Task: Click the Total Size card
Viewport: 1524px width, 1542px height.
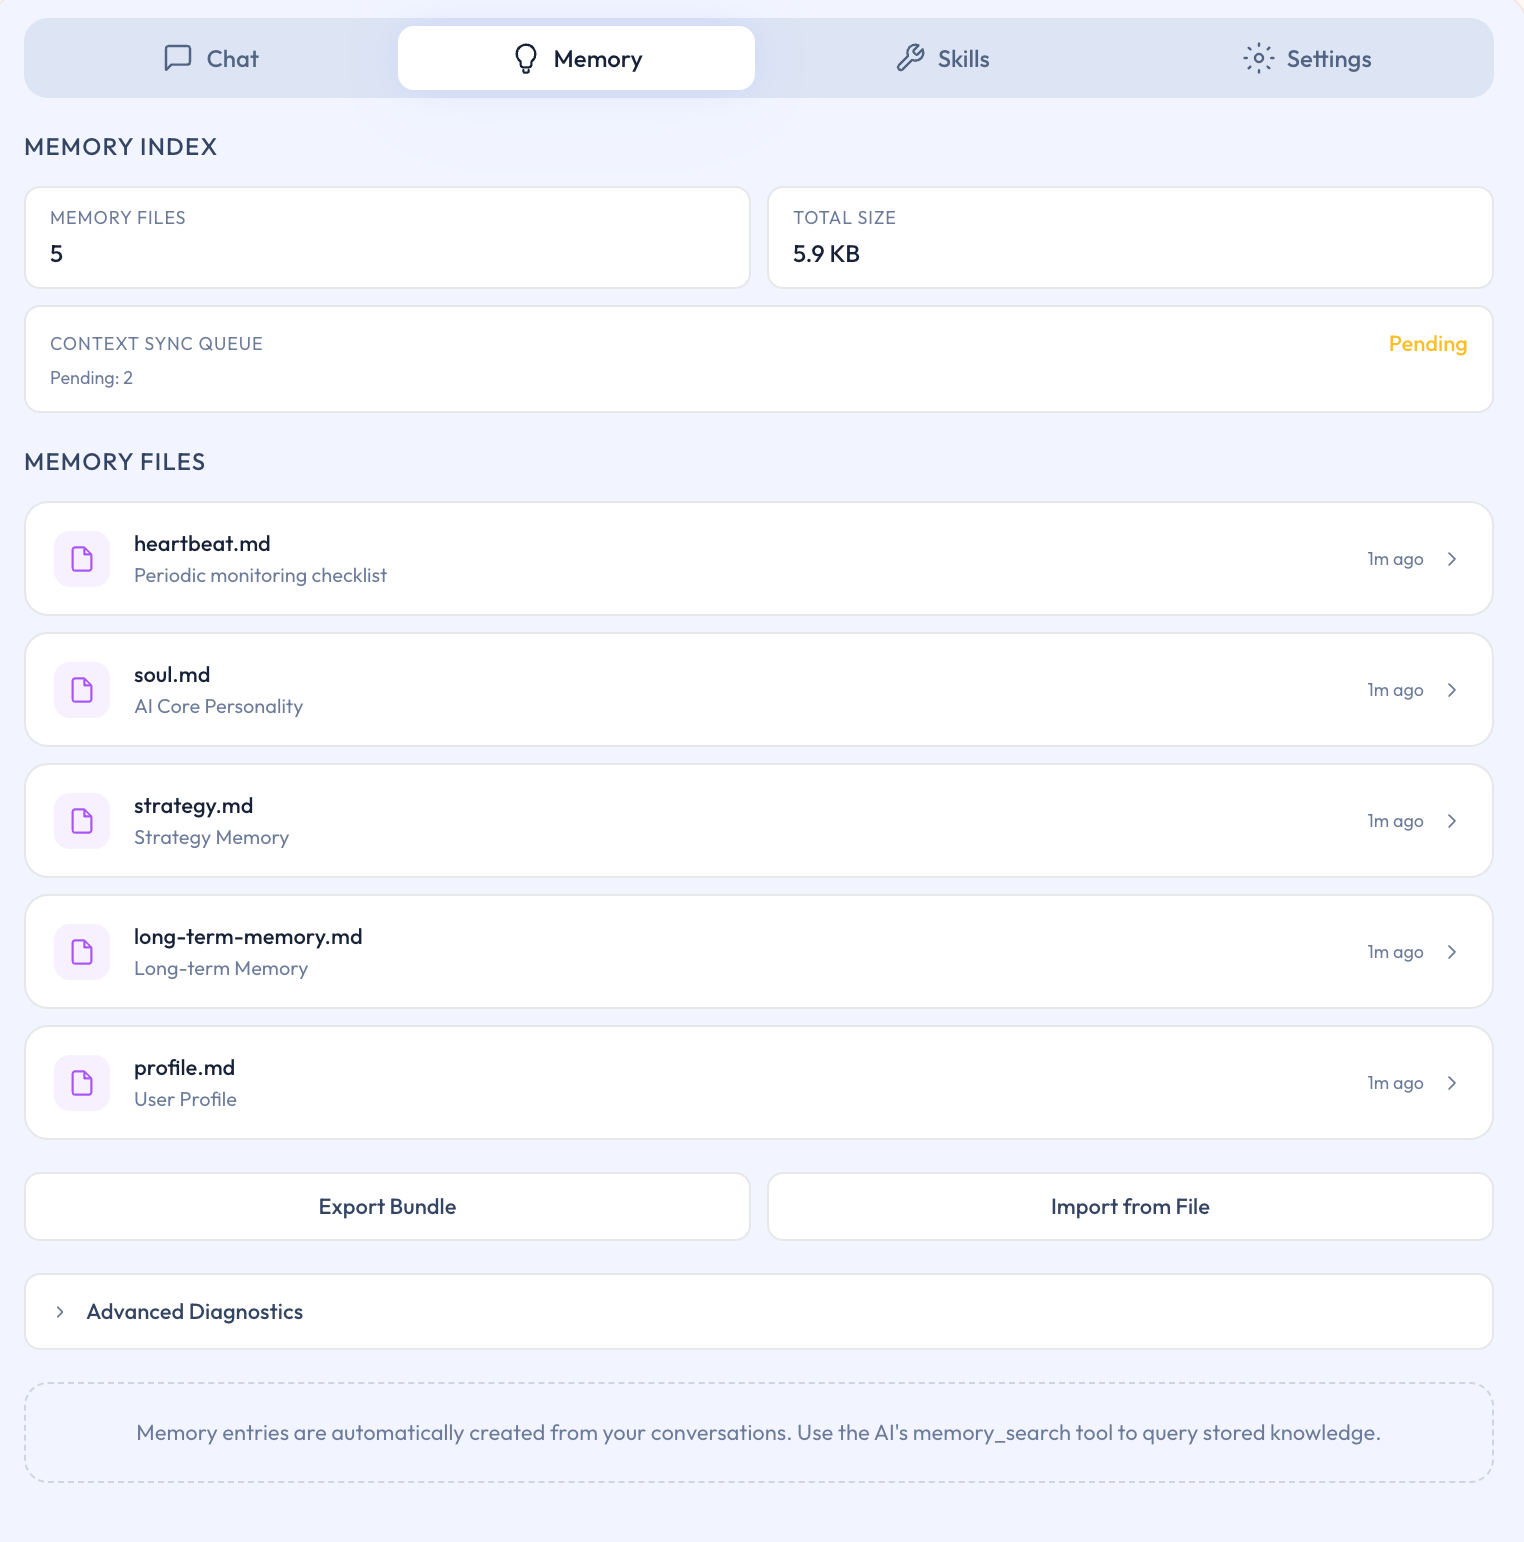Action: (1130, 238)
